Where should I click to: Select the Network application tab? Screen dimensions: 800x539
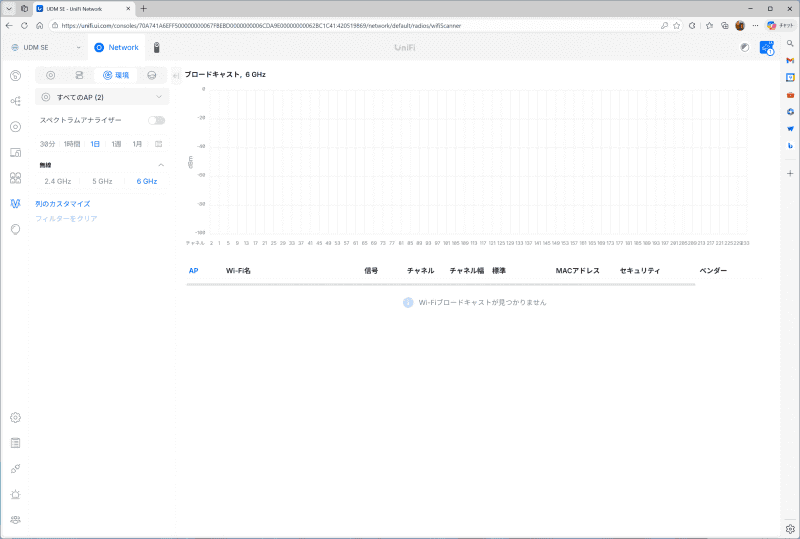(116, 47)
